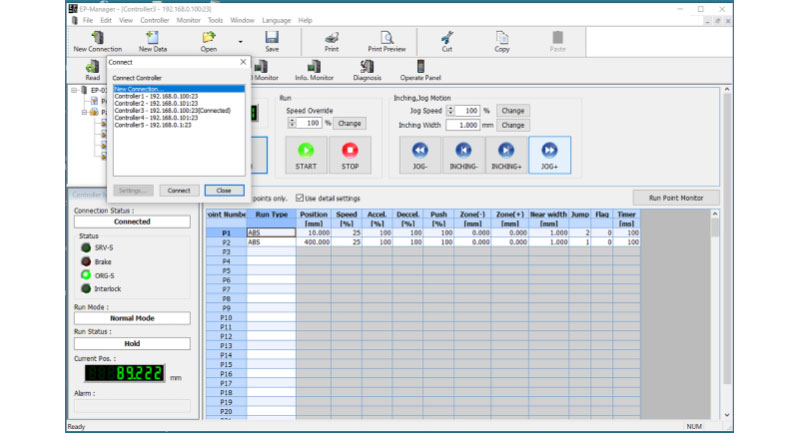This screenshot has width=800, height=433.
Task: Open the Tools menu
Action: tap(215, 20)
